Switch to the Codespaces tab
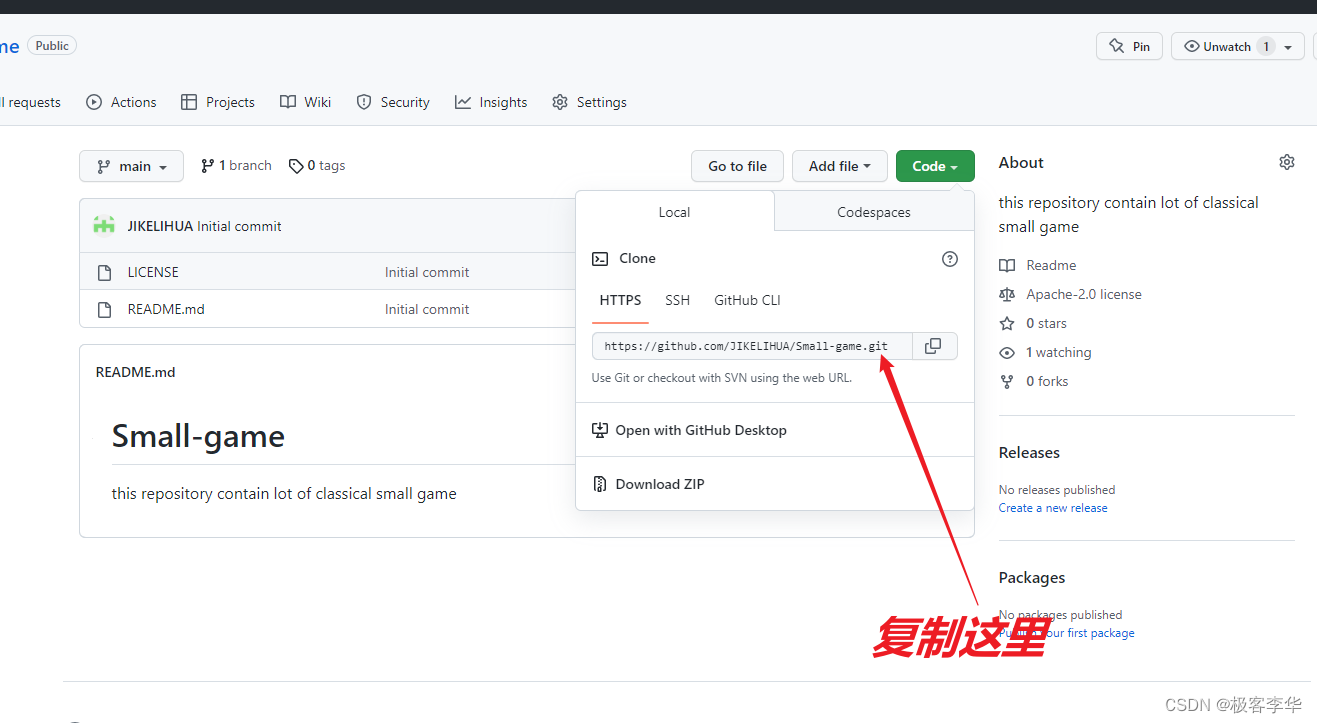Image resolution: width=1317 pixels, height=723 pixels. click(x=874, y=212)
